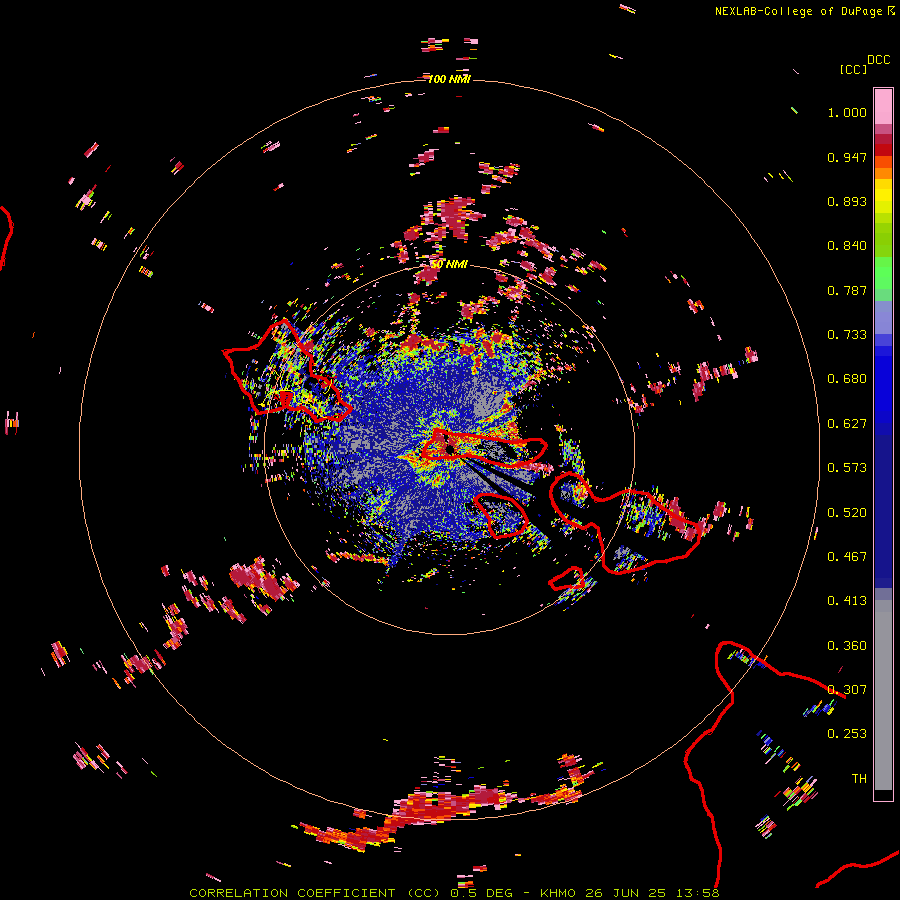Click the KHMO timestamp 26 JUN 25 13:58

click(x=630, y=893)
